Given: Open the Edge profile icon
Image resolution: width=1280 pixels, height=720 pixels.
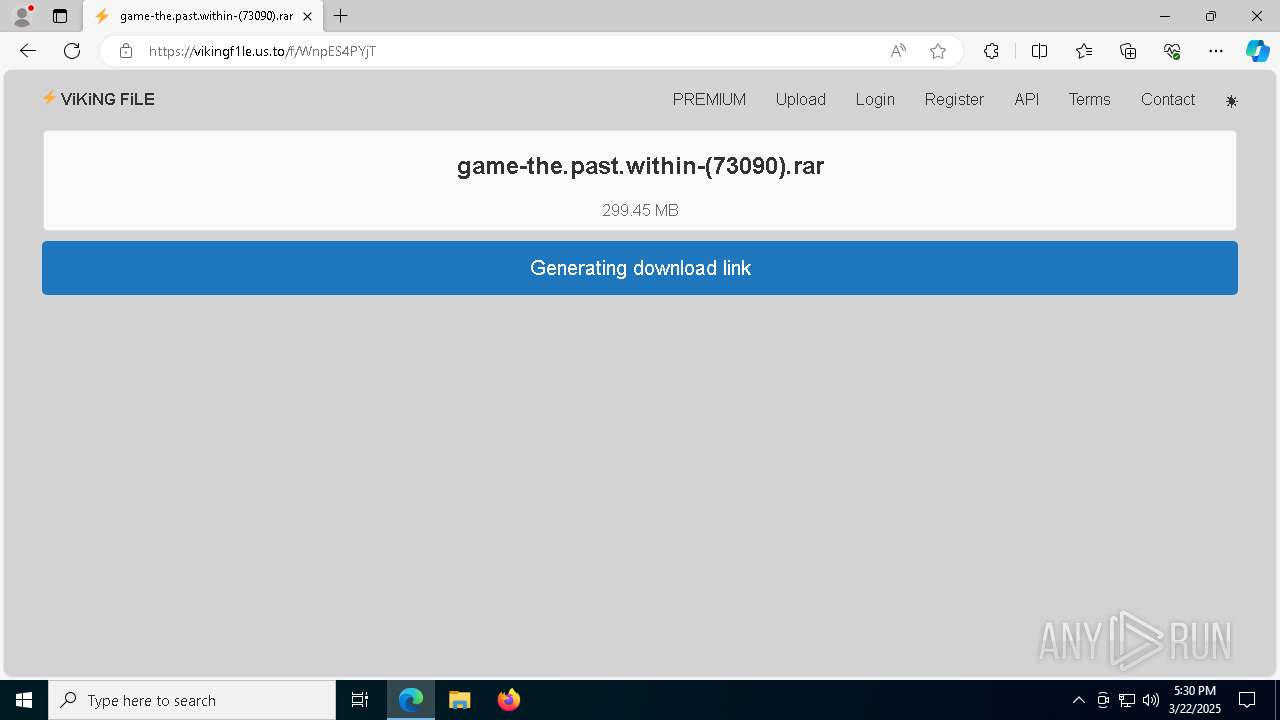Looking at the screenshot, I should click(22, 16).
